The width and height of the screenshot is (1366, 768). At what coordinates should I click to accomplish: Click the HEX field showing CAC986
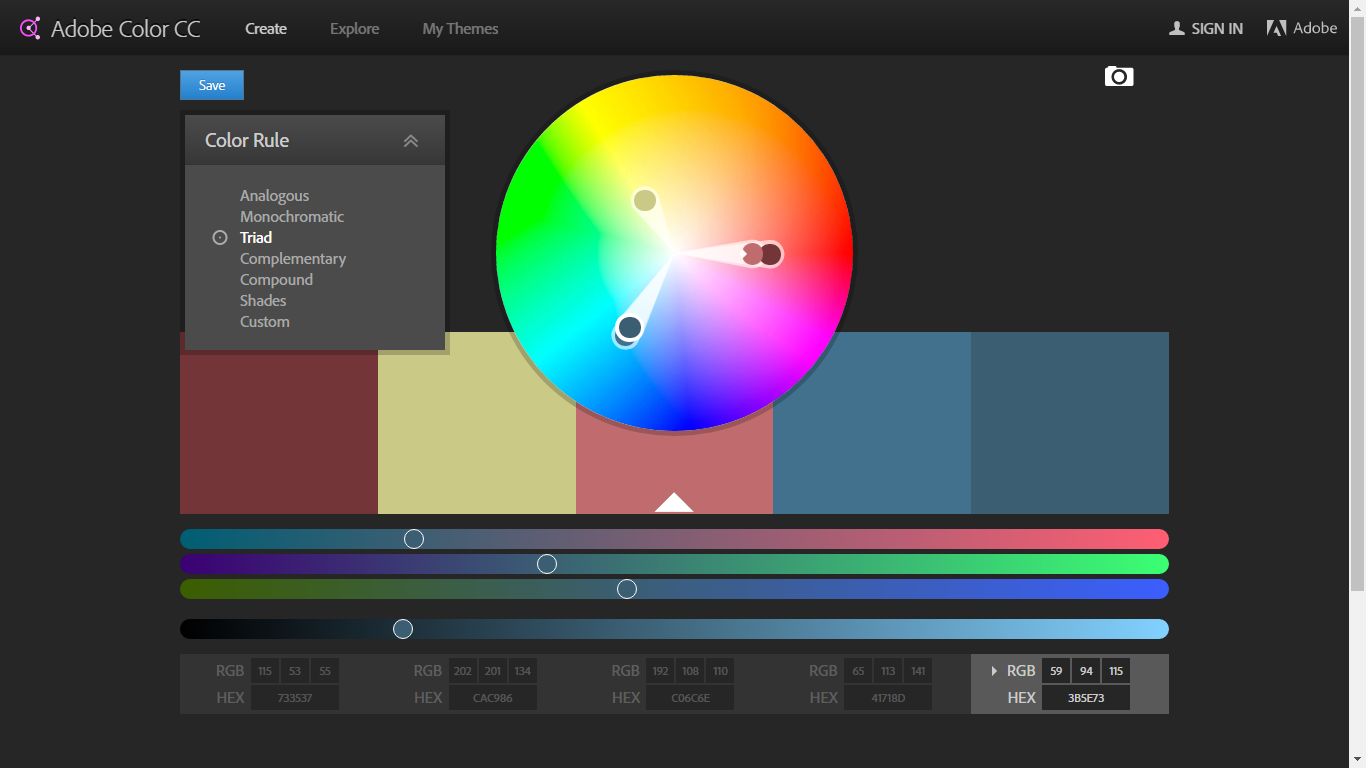[493, 698]
